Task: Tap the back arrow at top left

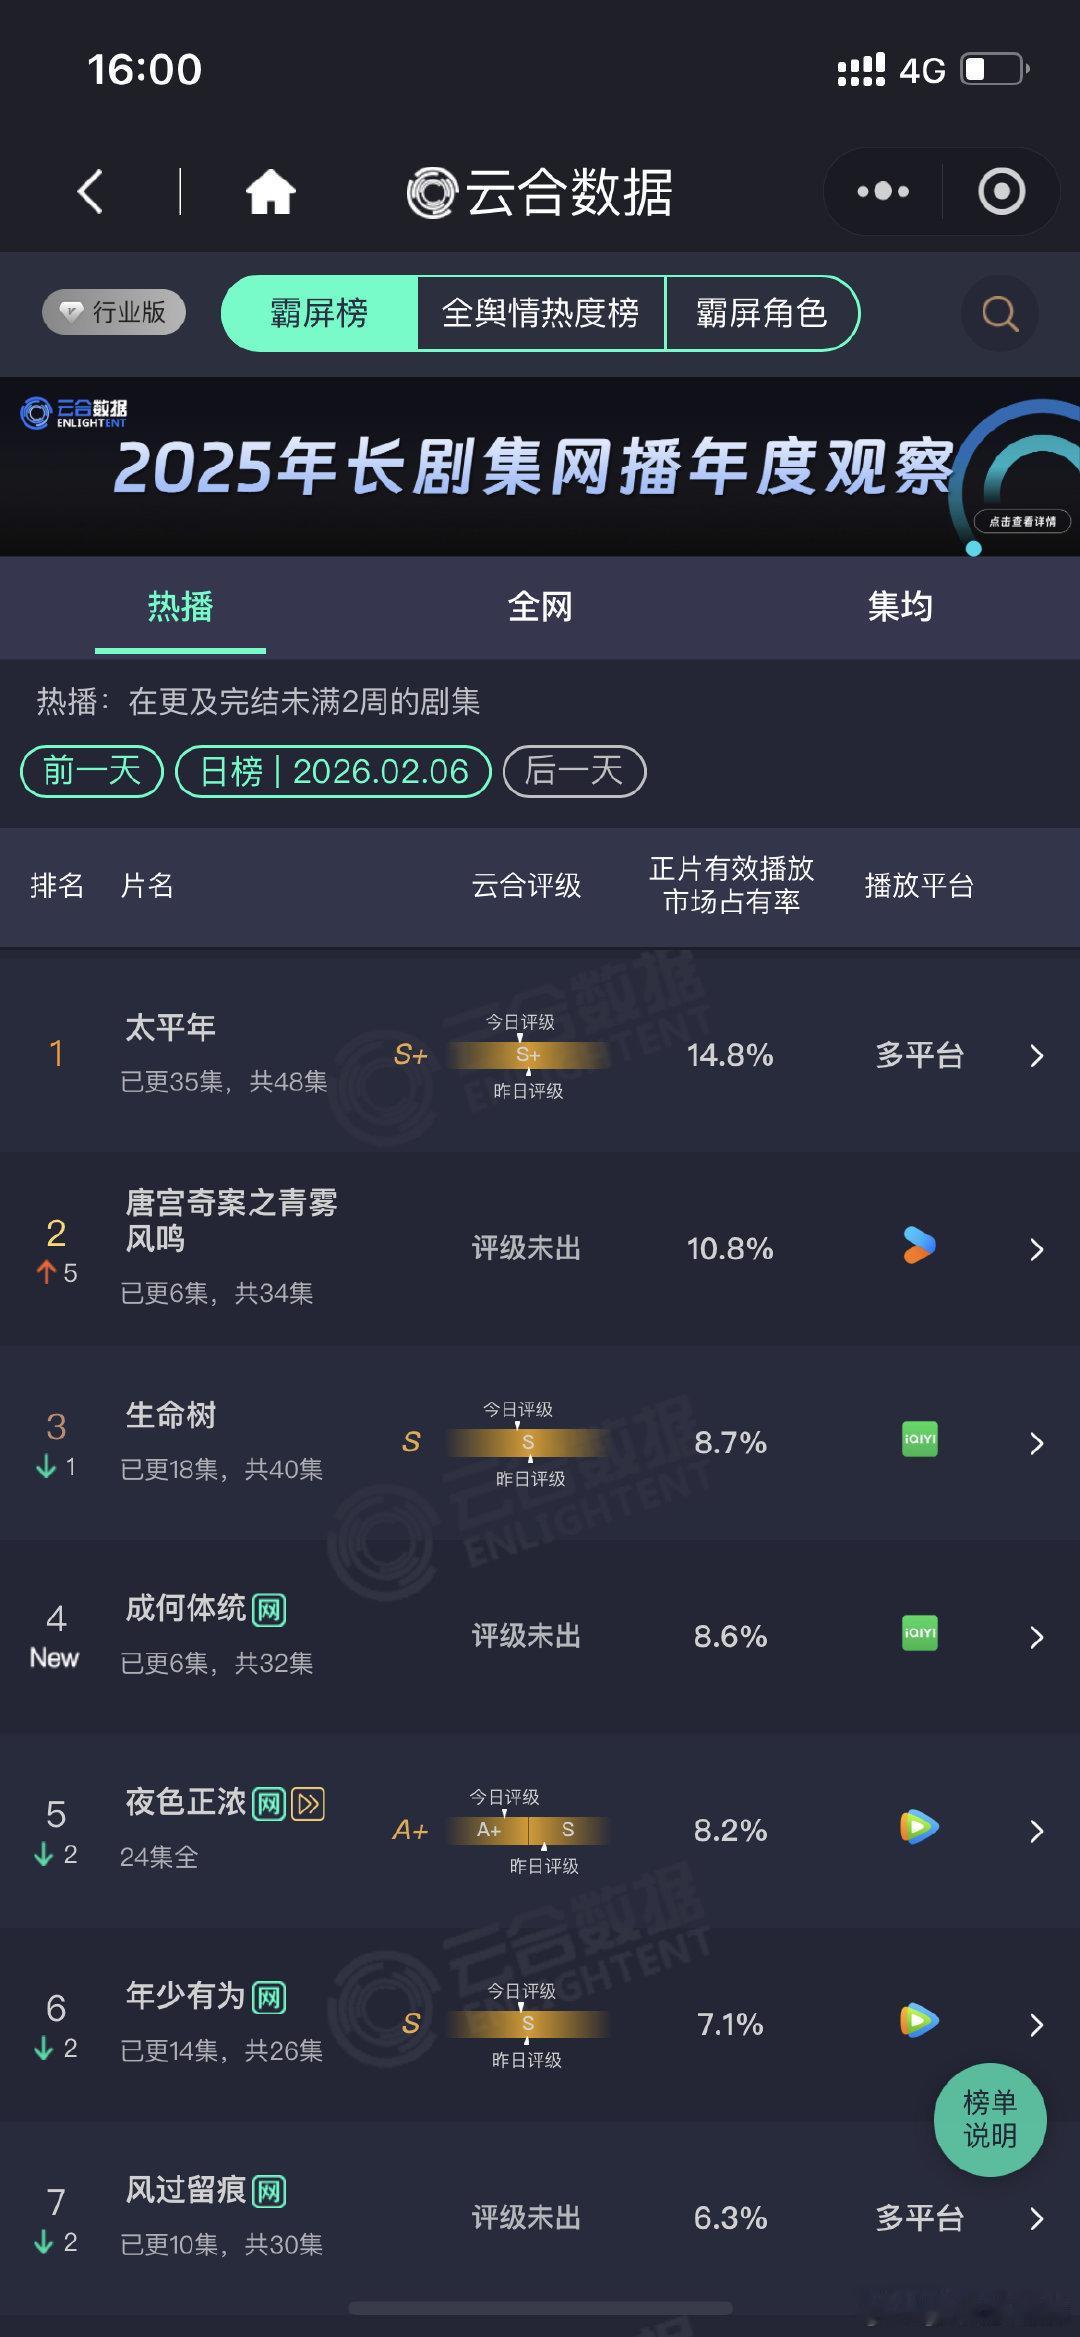Action: point(91,191)
